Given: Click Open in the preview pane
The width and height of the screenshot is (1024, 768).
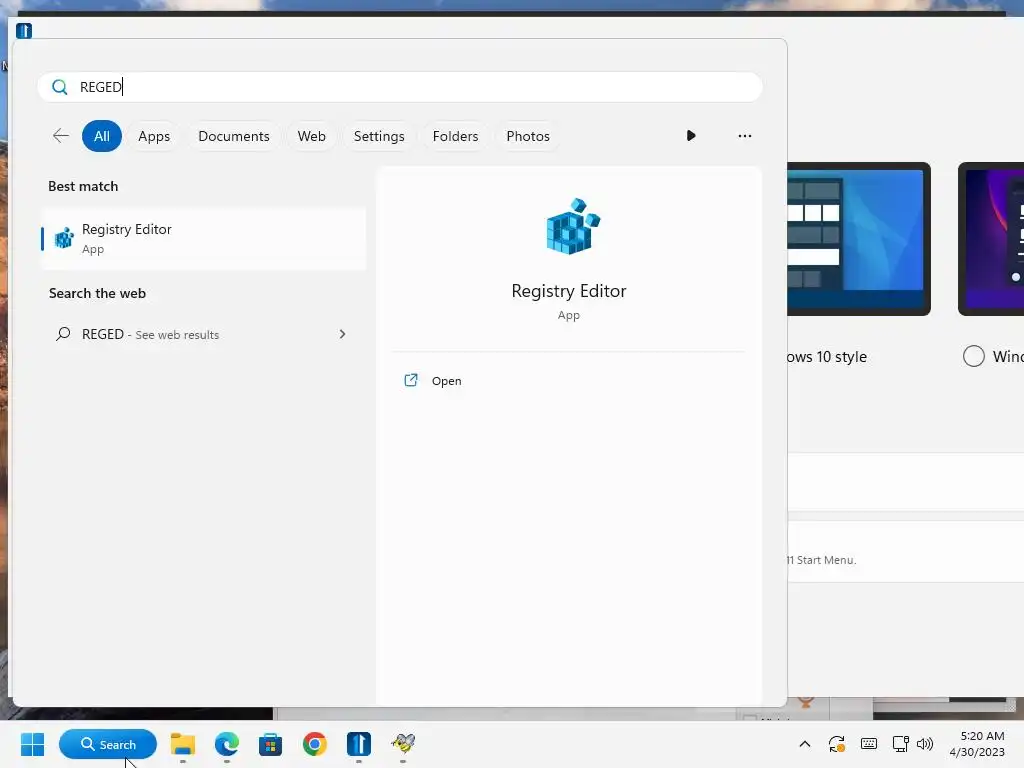Looking at the screenshot, I should tap(446, 381).
